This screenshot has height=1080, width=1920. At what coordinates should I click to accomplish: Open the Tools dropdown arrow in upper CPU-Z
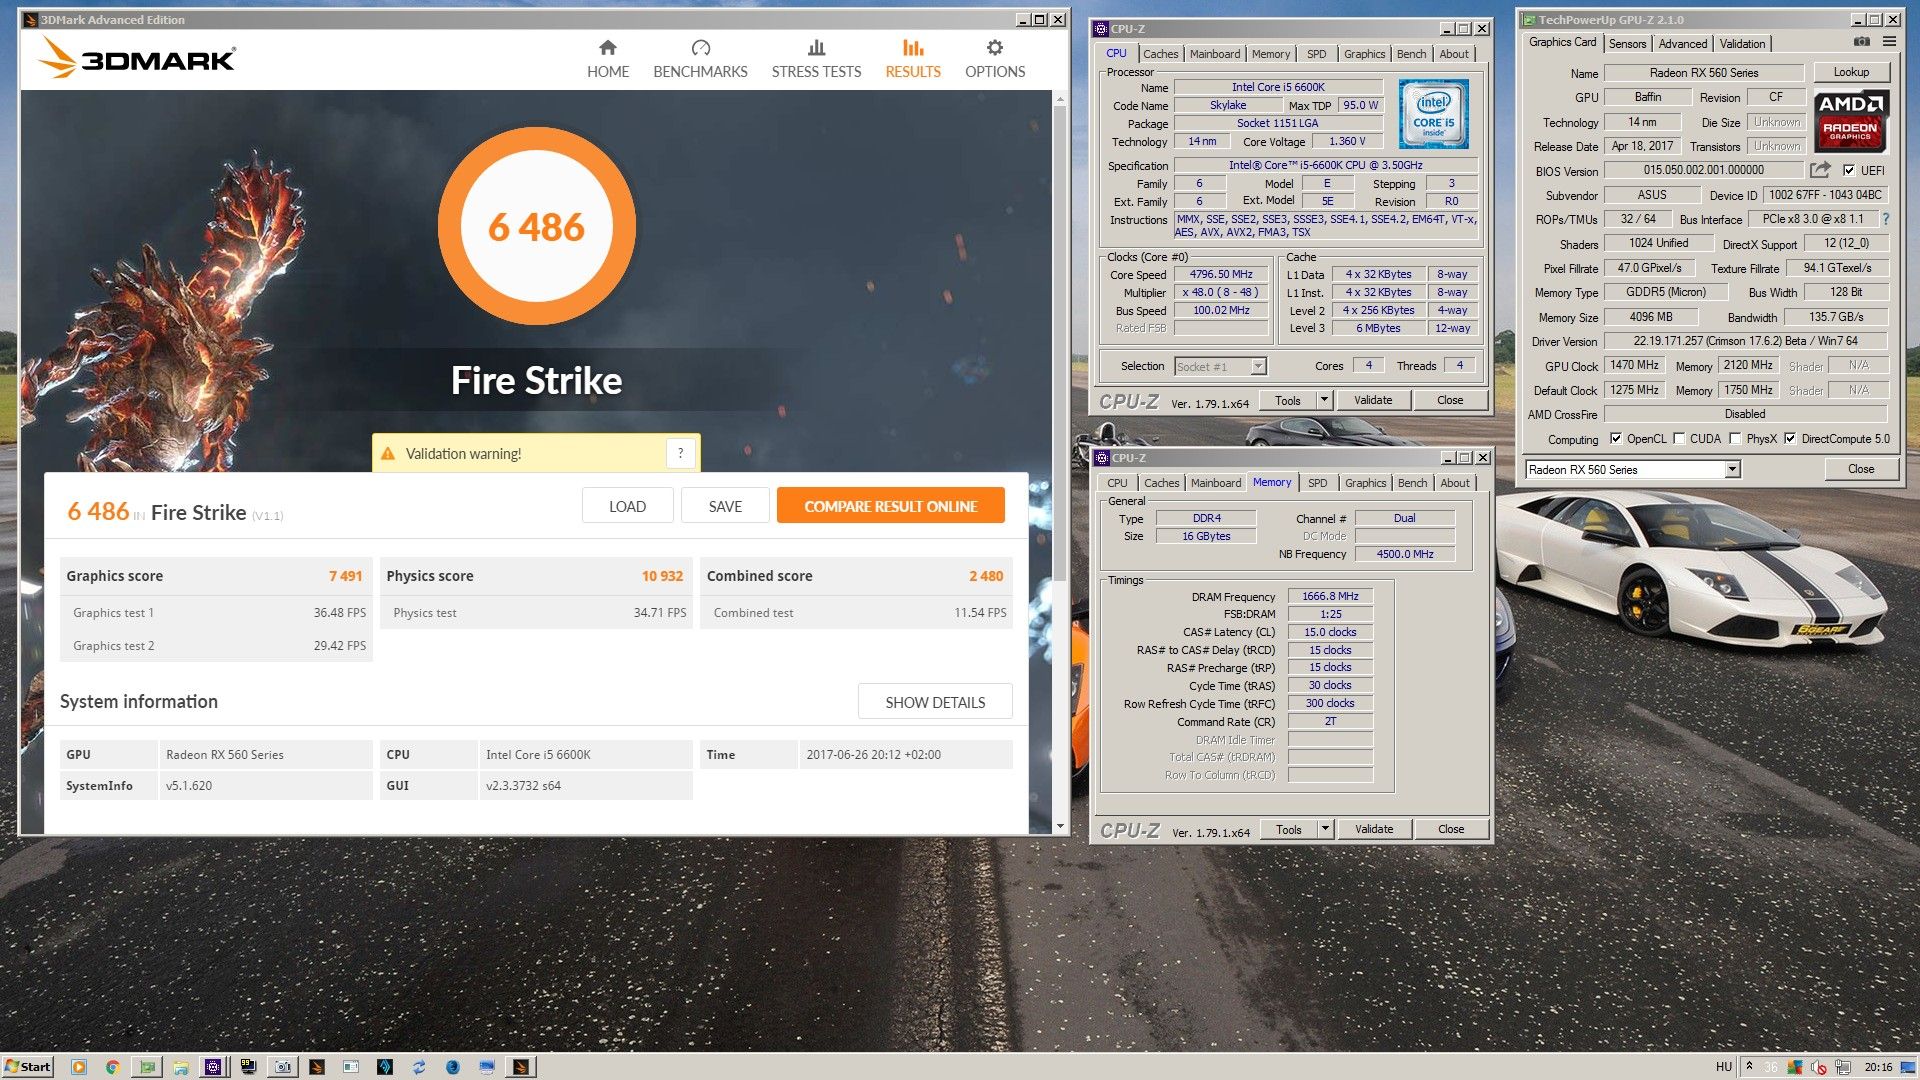[x=1324, y=400]
